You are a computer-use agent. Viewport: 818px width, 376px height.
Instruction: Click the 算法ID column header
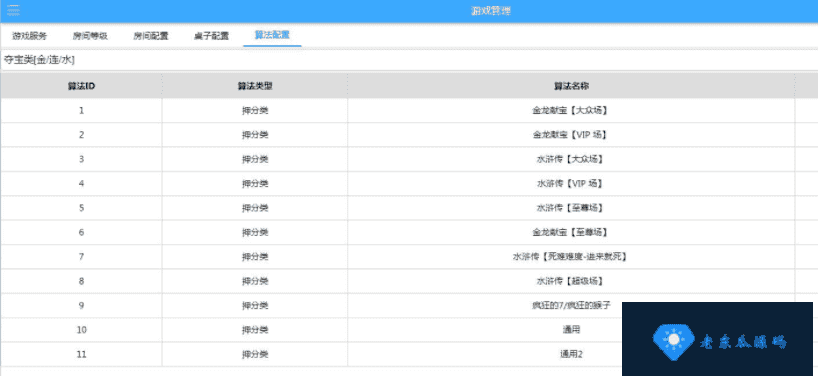[x=81, y=86]
